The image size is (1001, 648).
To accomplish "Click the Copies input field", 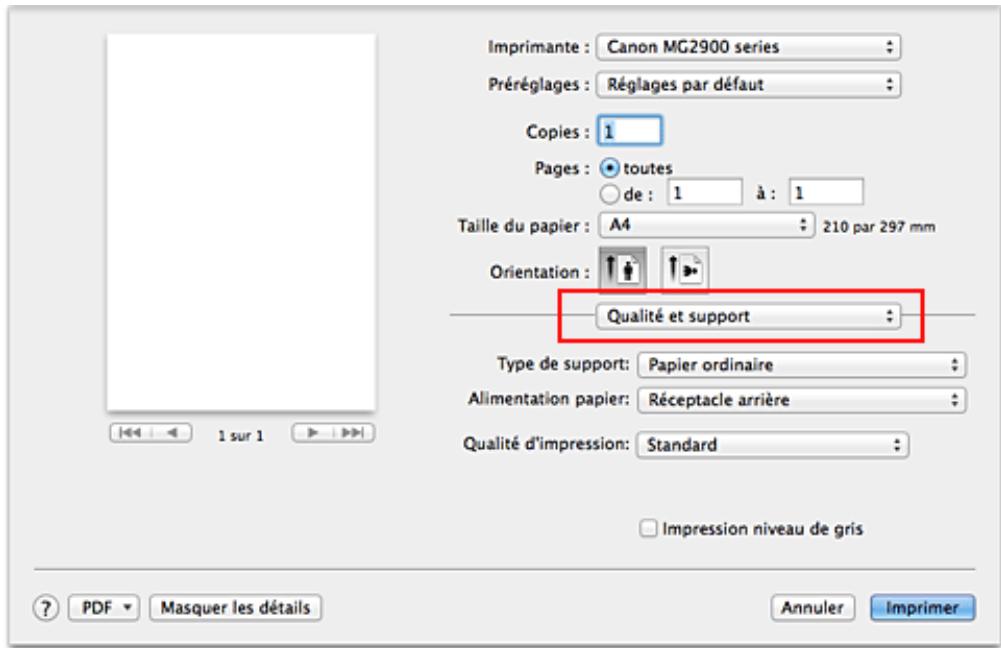I will point(630,132).
